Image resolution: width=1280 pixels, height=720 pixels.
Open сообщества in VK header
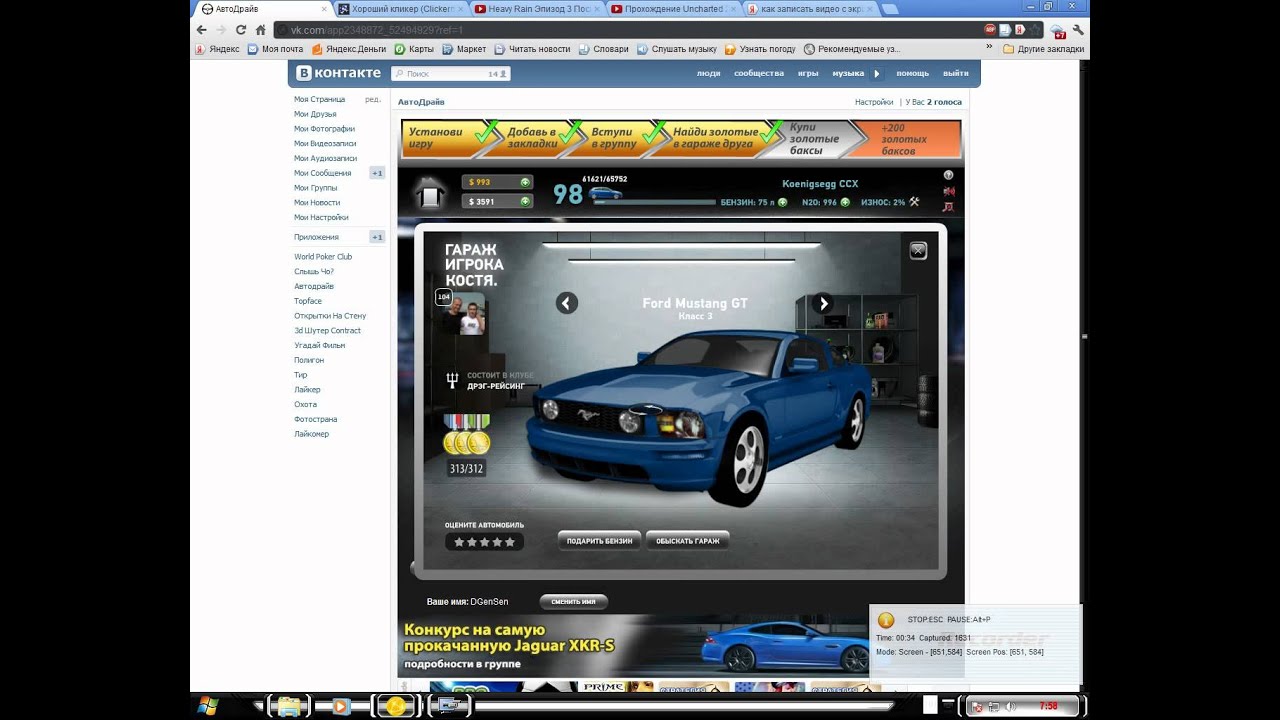pos(759,73)
